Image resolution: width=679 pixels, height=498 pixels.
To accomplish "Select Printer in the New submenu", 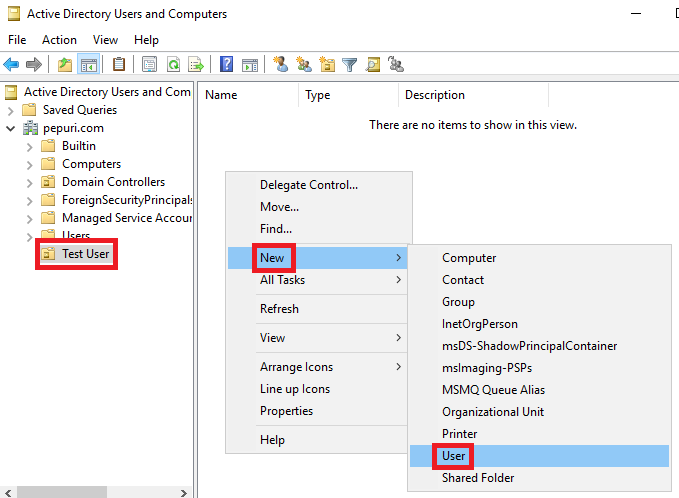I will 539,434.
